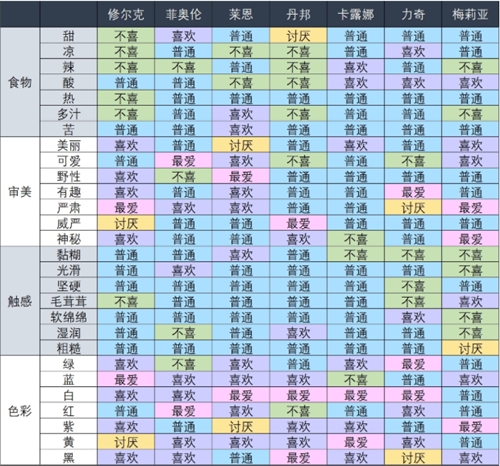Select 梅莉亚's 普通 cell in 白 row
The height and width of the screenshot is (466, 500).
coord(470,395)
